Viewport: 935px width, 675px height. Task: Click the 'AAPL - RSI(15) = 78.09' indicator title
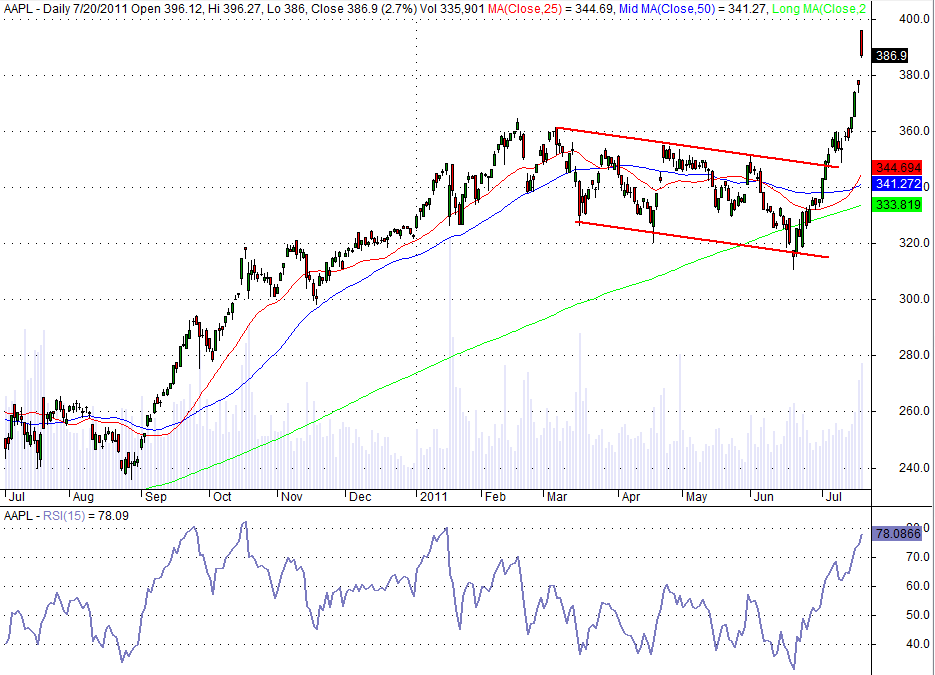(x=66, y=516)
